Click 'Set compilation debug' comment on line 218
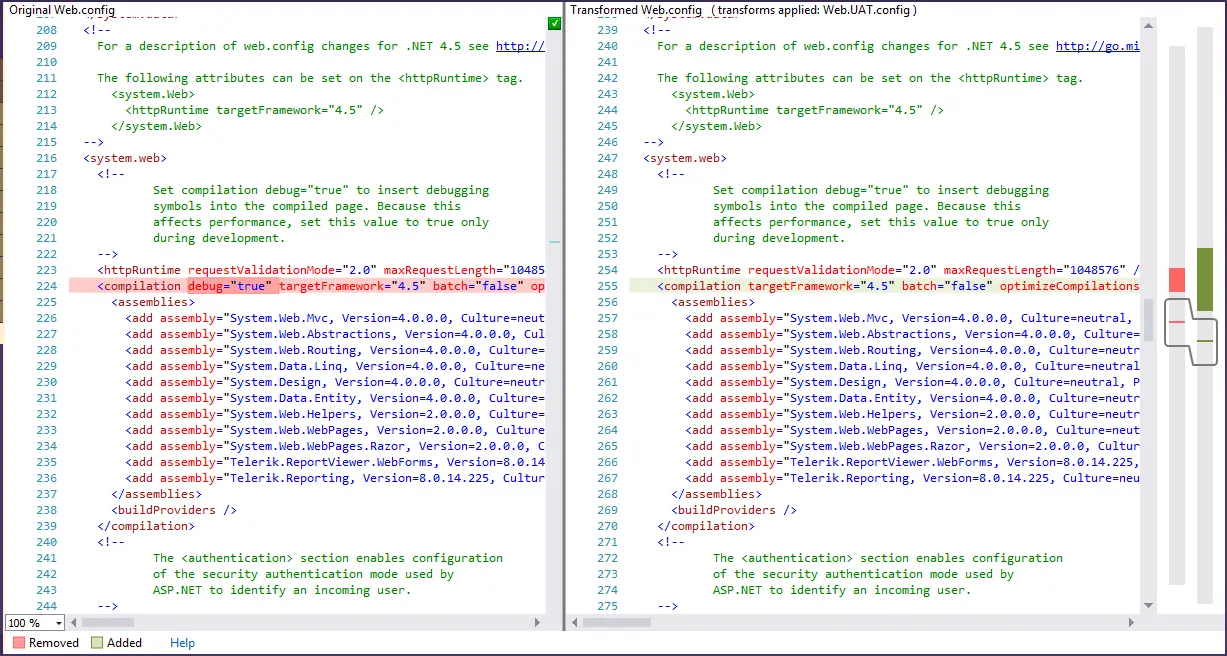1227x656 pixels. (x=321, y=190)
